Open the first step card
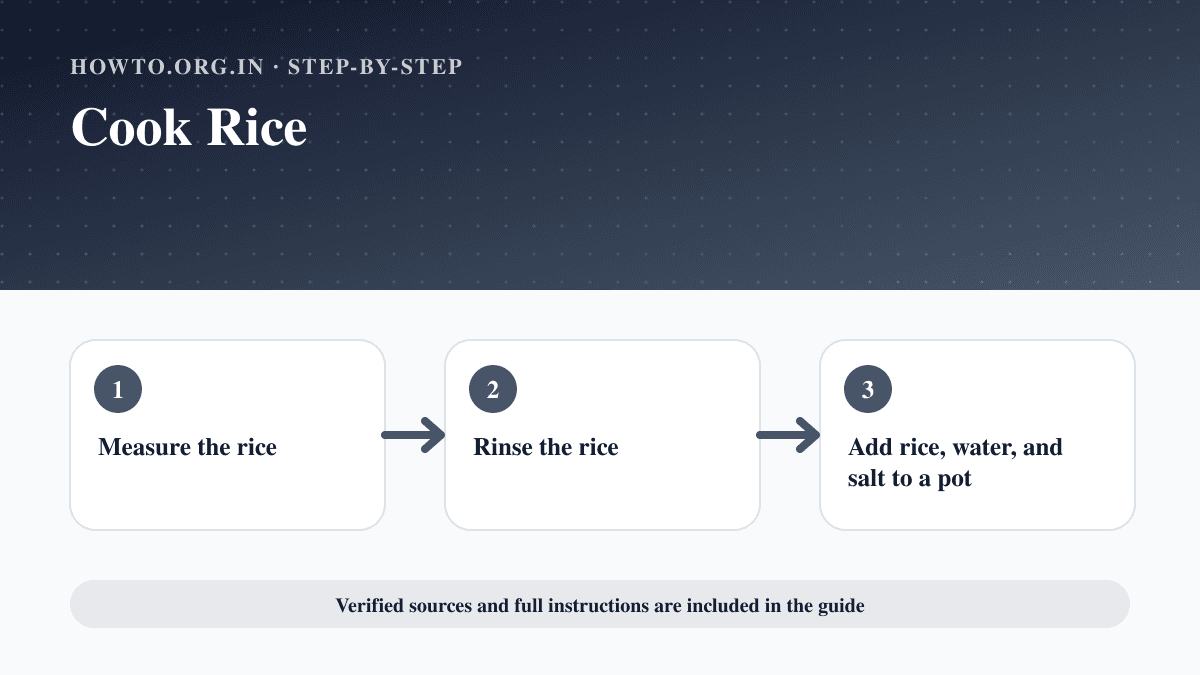 click(x=227, y=435)
